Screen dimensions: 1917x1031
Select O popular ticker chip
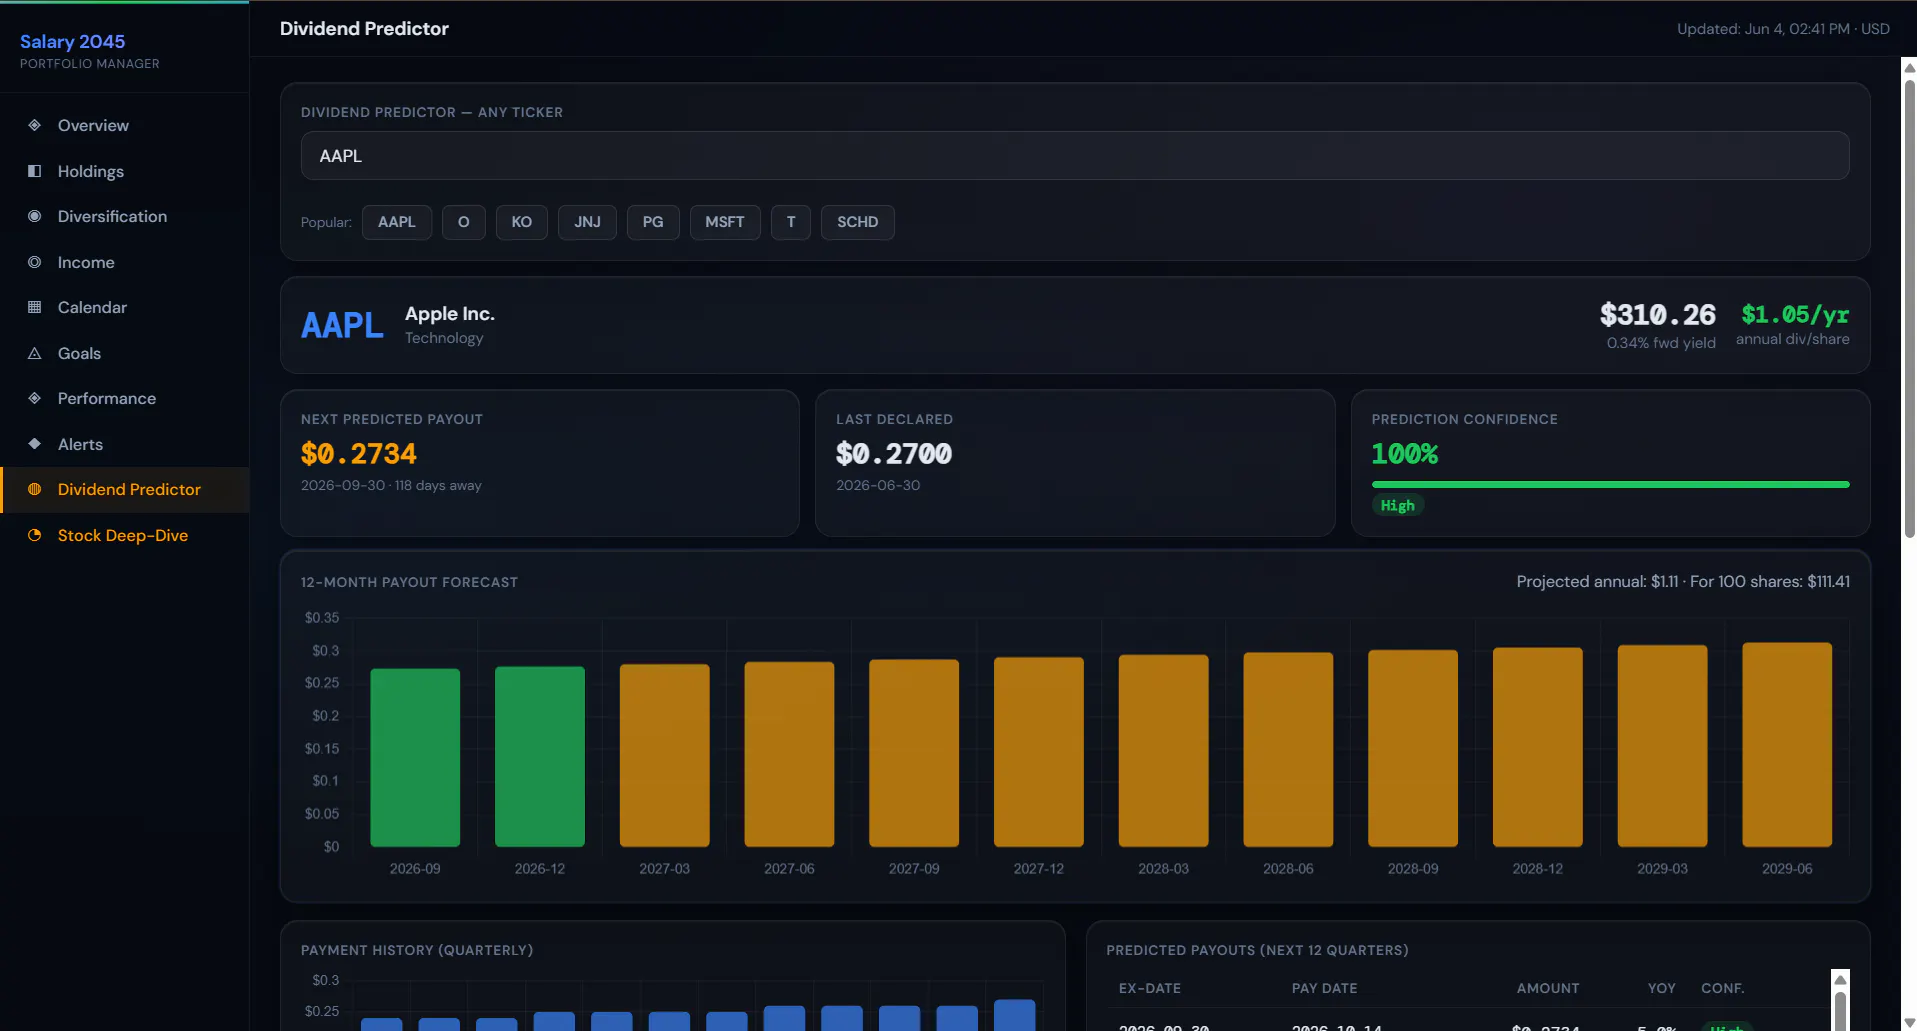pos(464,222)
